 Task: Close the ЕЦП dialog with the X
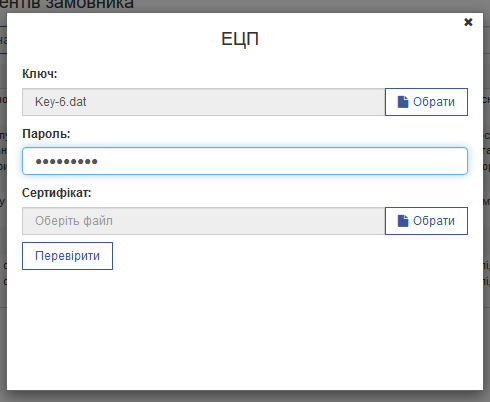coord(468,22)
